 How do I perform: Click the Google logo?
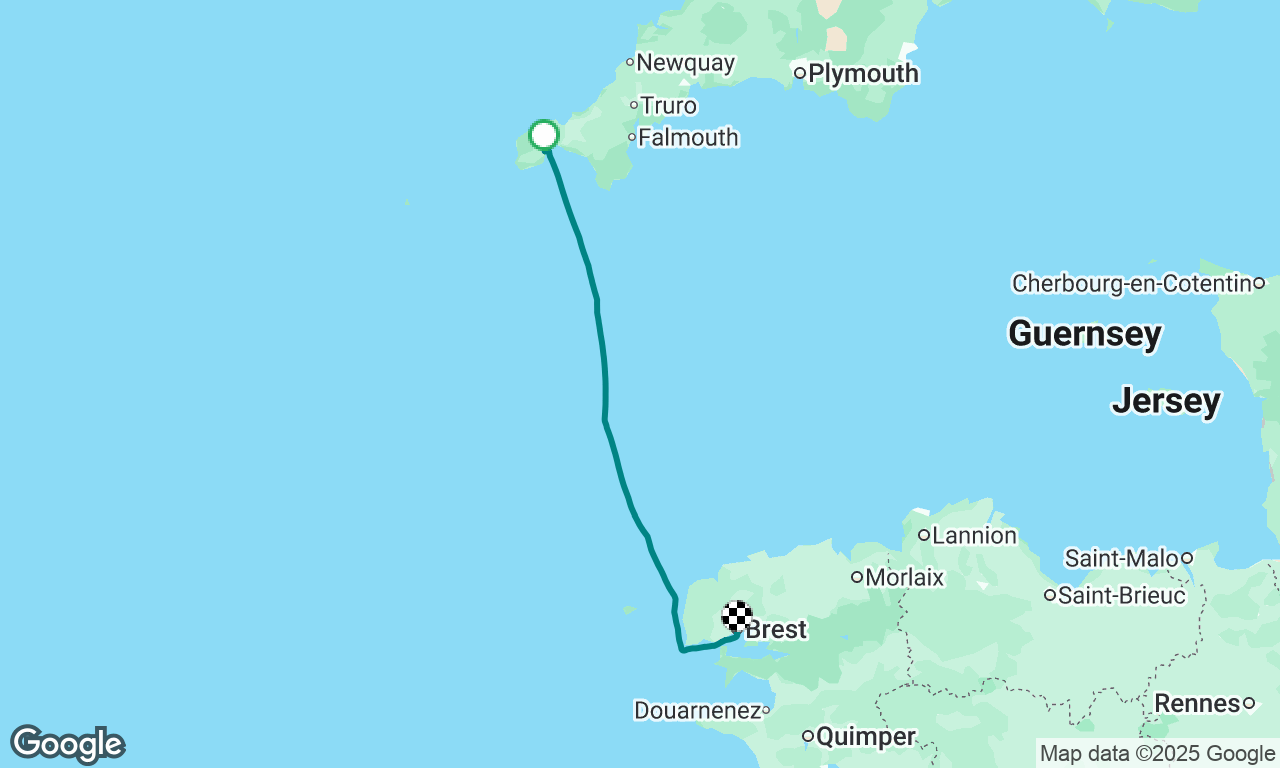(67, 744)
